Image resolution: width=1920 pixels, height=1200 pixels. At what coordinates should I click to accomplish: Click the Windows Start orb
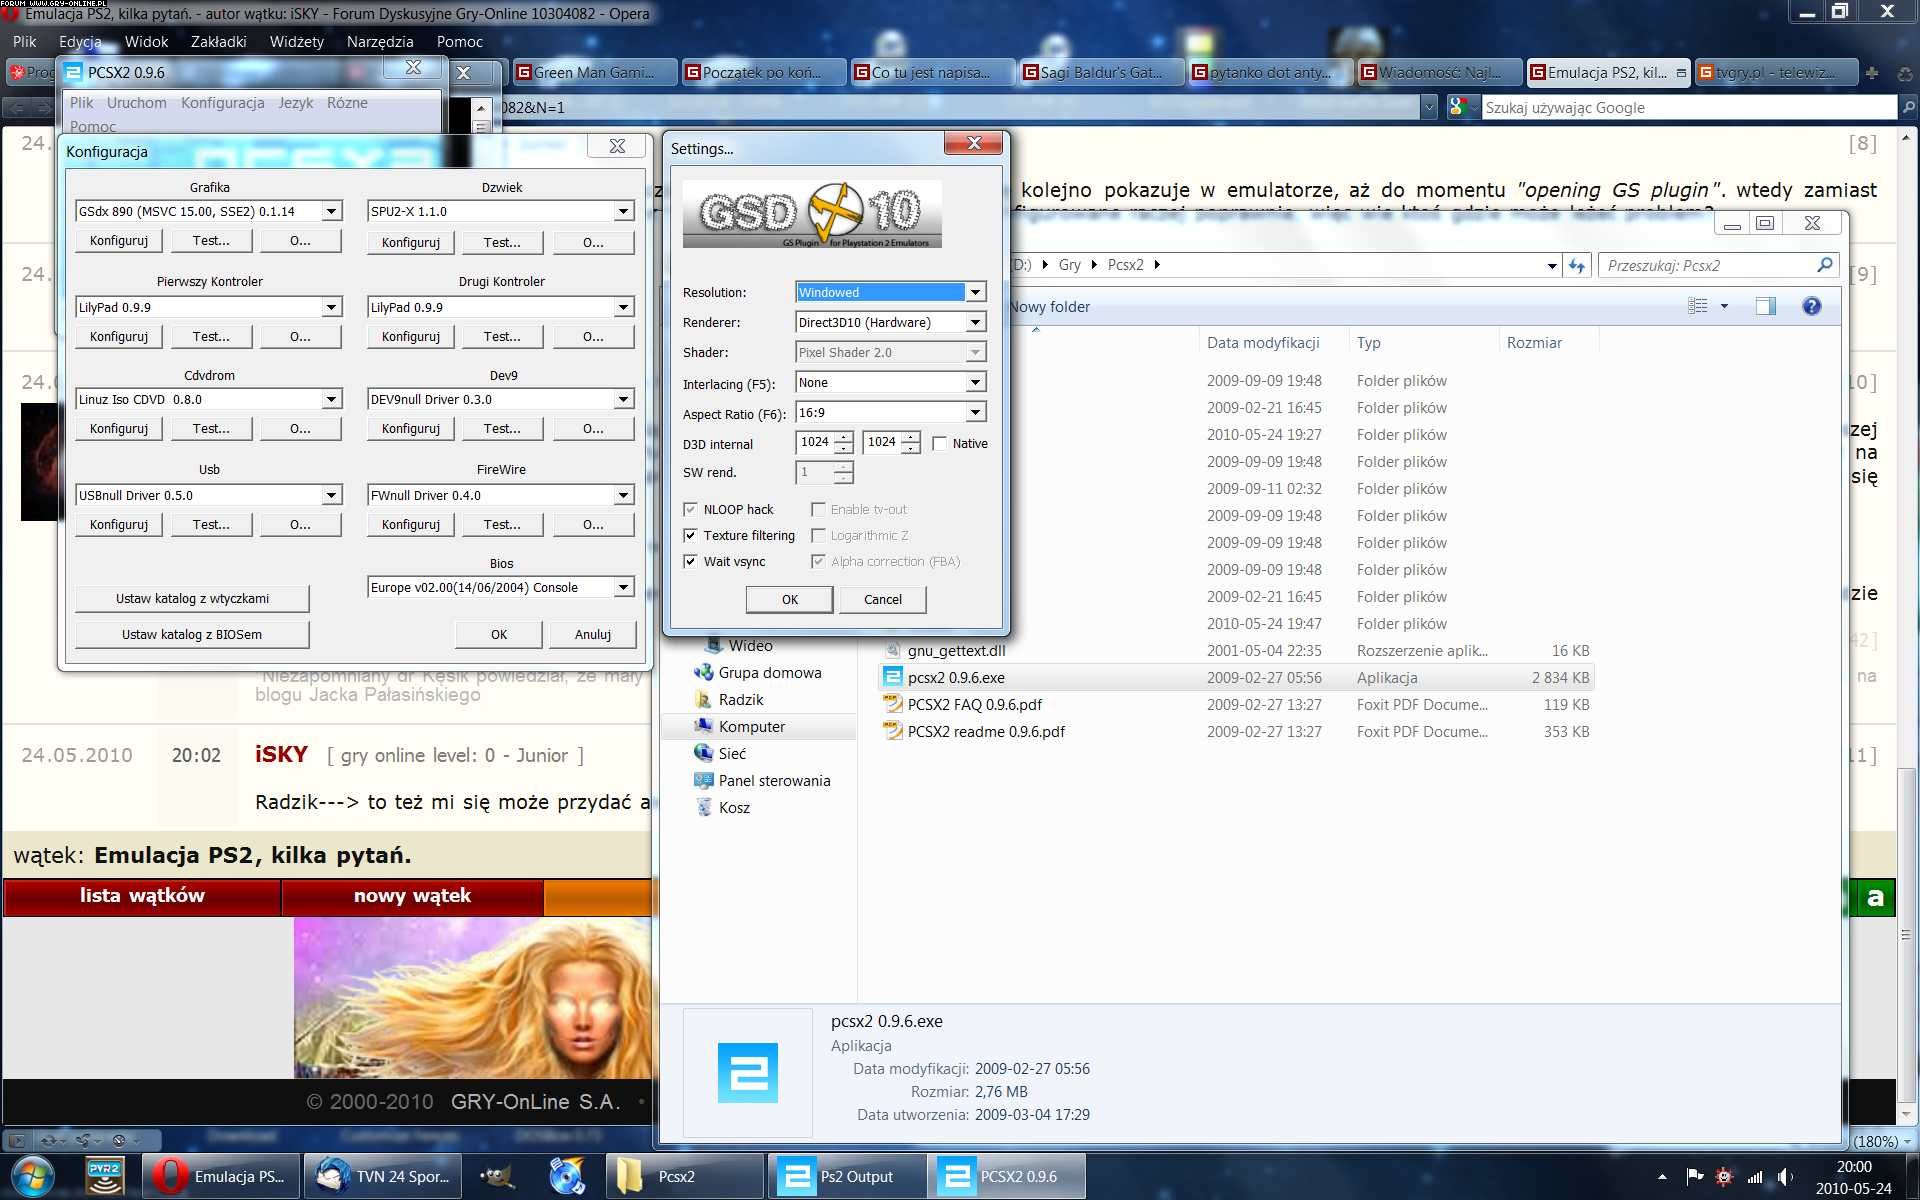pos(33,1177)
